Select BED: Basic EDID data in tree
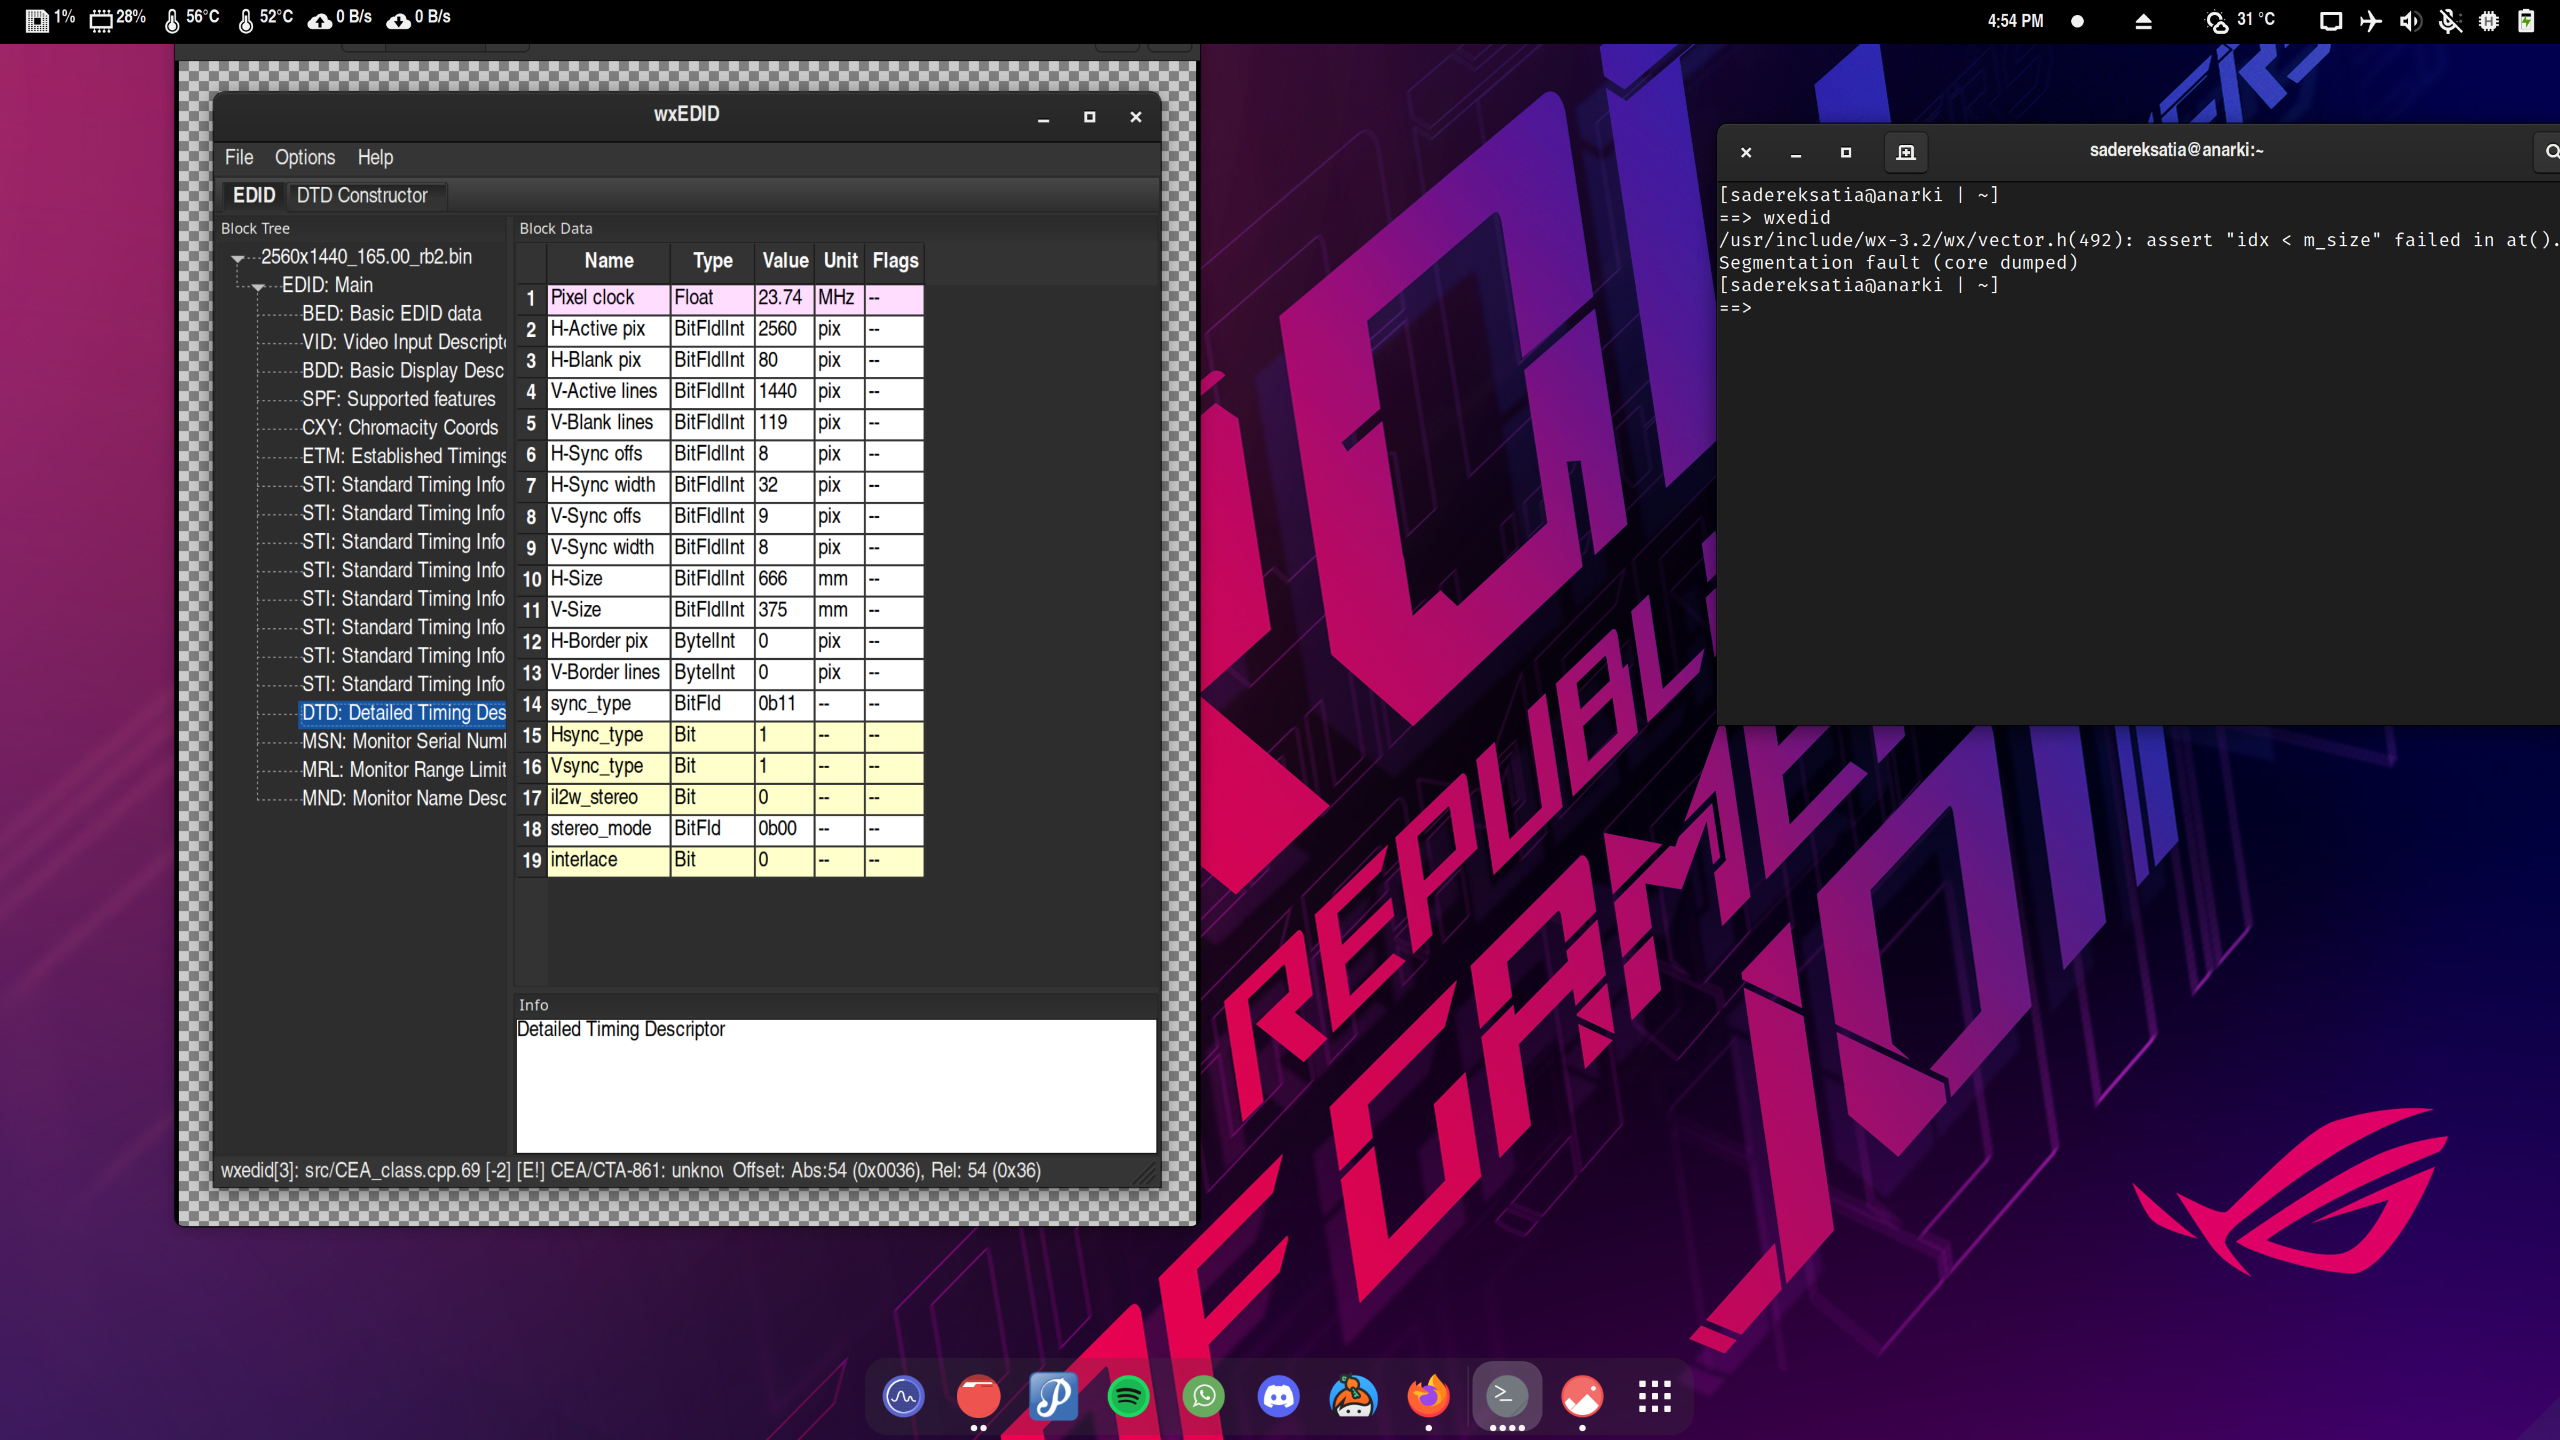Image resolution: width=2560 pixels, height=1440 pixels. tap(392, 313)
